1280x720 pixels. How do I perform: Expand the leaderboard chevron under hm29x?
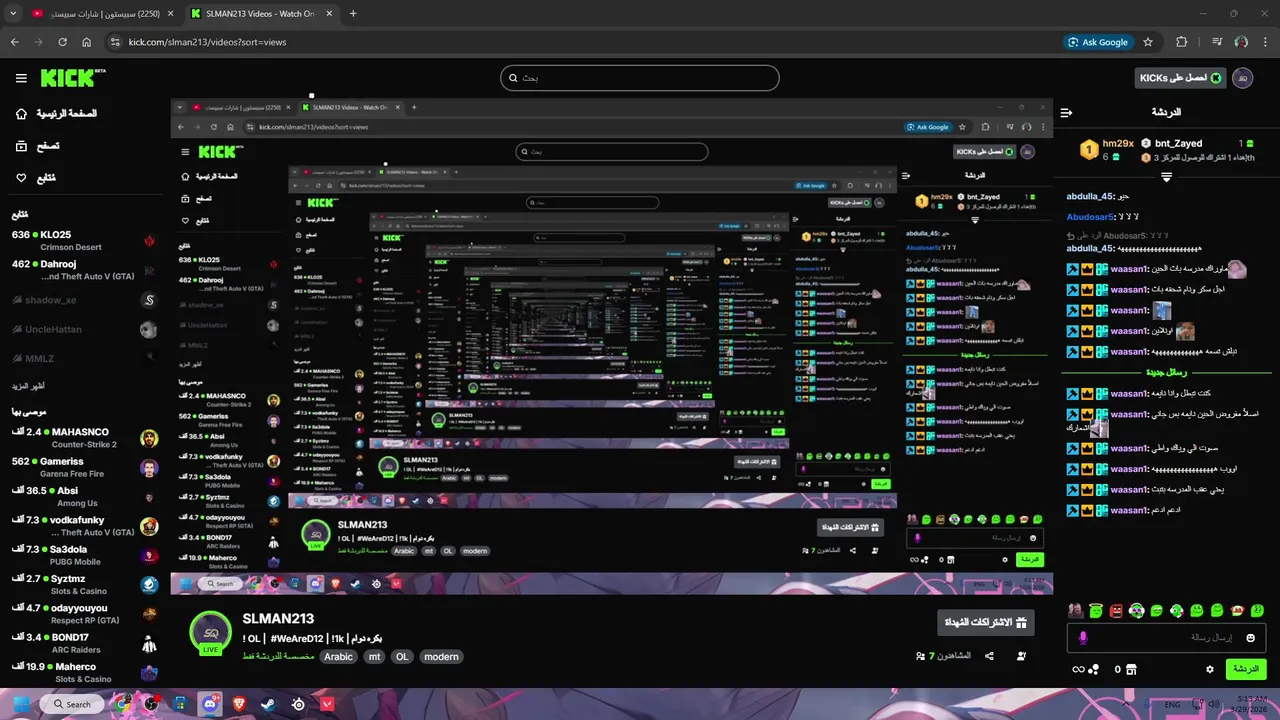[x=1166, y=177]
